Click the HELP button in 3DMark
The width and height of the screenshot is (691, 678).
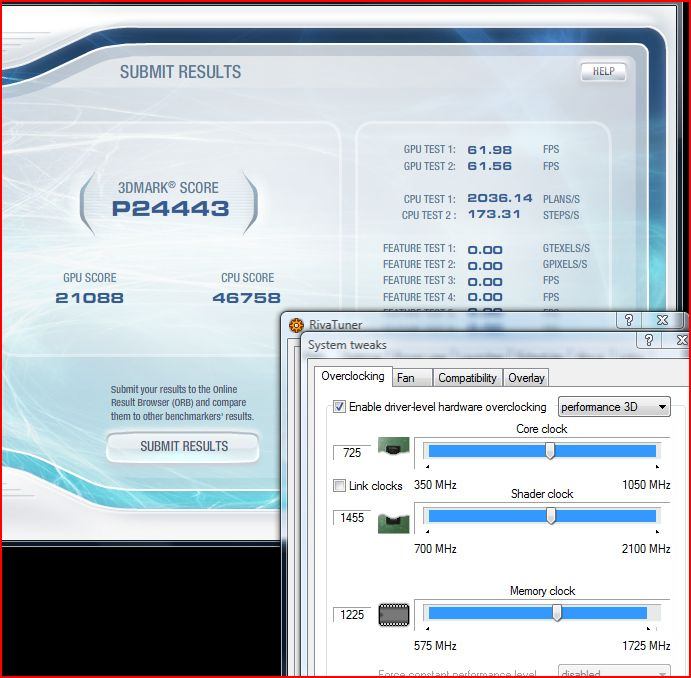point(603,71)
